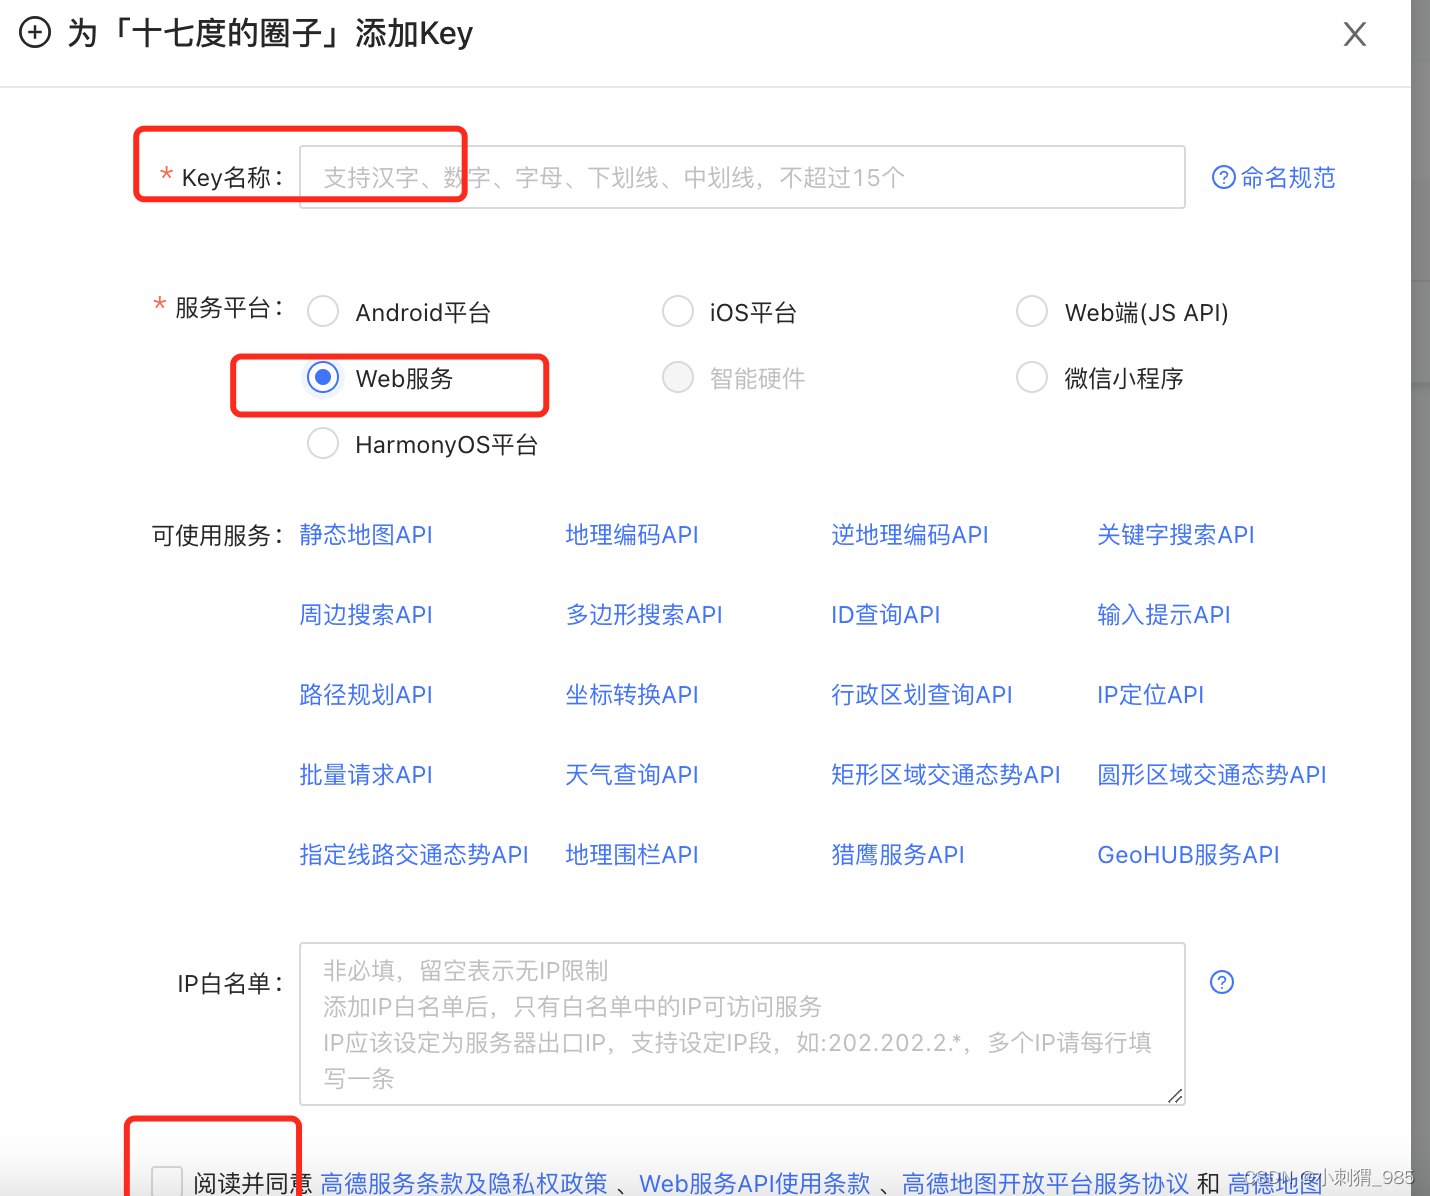This screenshot has width=1430, height=1196.
Task: Open the 天气查询API documentation link
Action: (631, 774)
